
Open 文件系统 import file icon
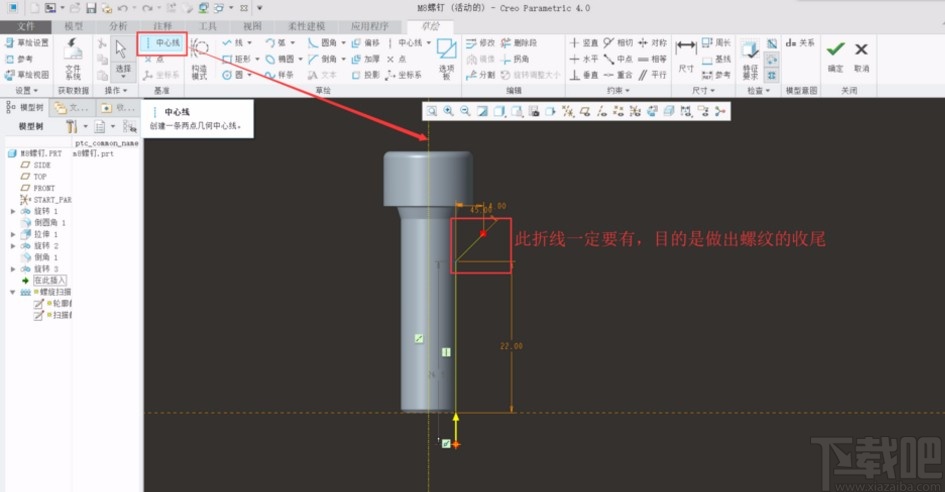click(x=73, y=58)
